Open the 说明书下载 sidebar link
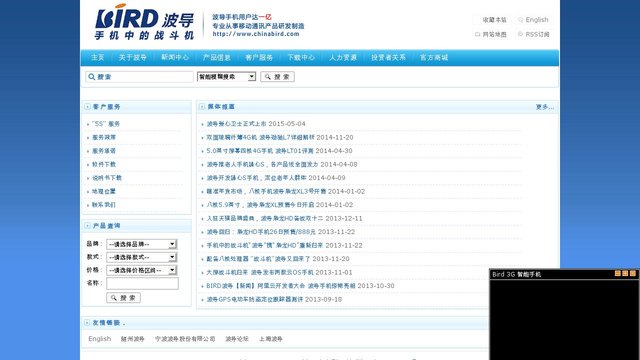This screenshot has height=360, width=640. [107, 178]
